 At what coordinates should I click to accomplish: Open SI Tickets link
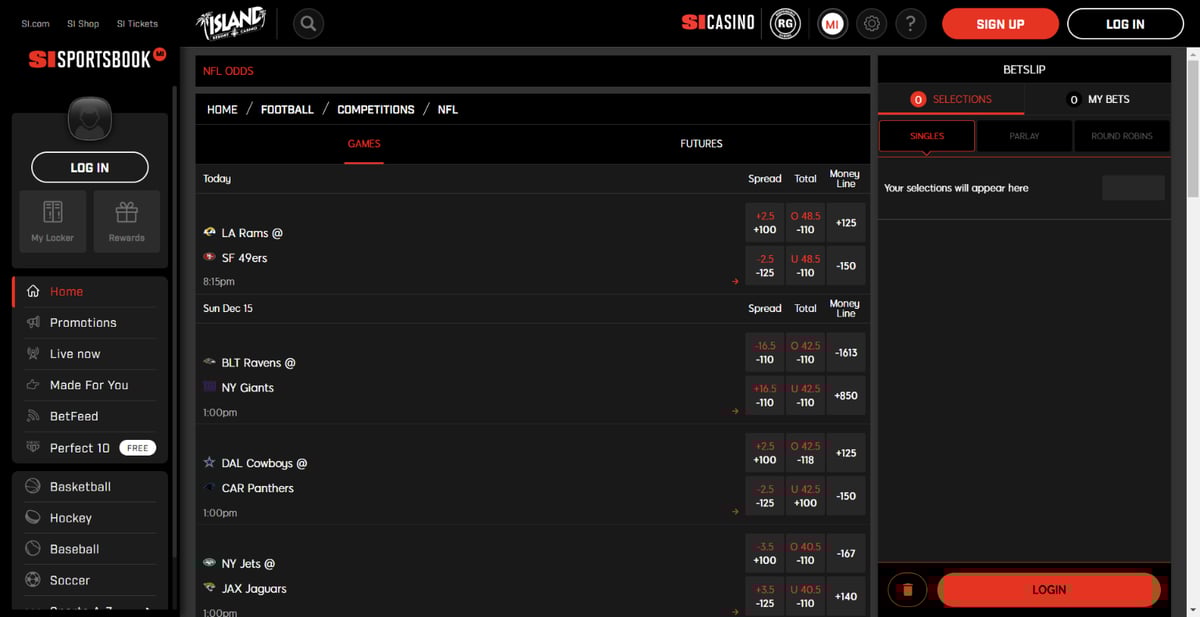pos(137,23)
